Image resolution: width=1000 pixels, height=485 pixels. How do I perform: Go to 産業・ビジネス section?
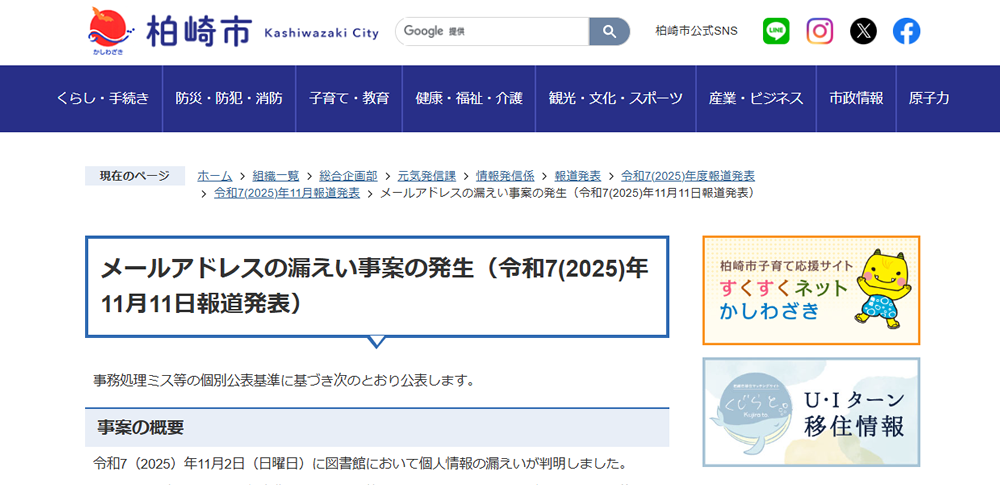(756, 98)
